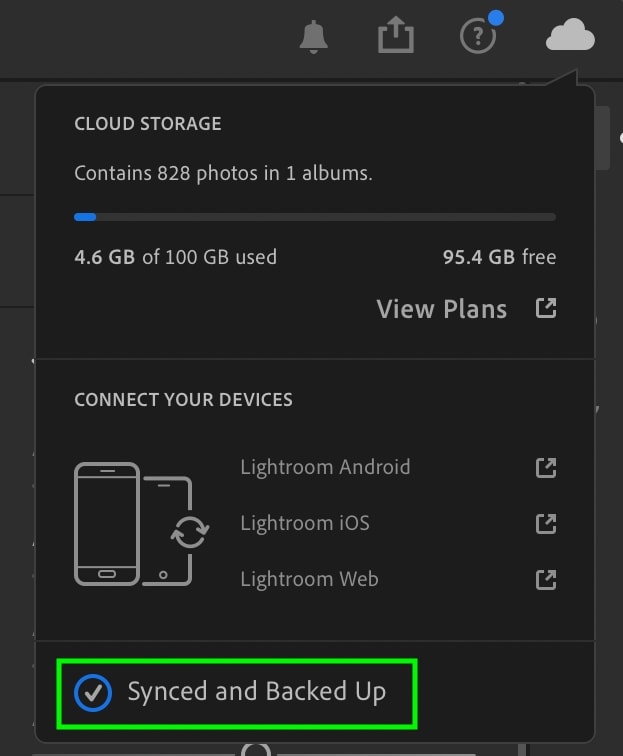
Task: Open Lightroom Android external link icon
Action: pos(546,468)
